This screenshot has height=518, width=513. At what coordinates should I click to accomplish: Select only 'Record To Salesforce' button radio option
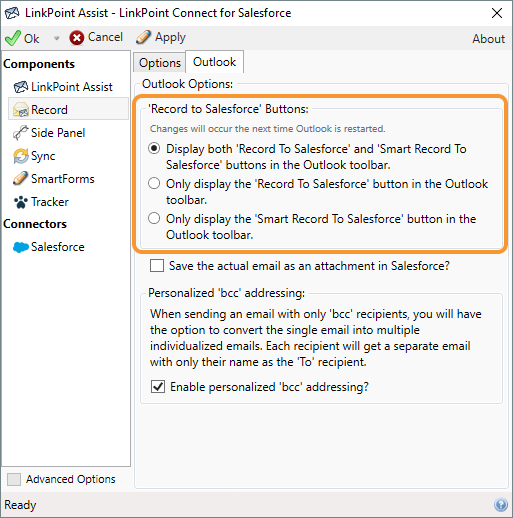pyautogui.click(x=154, y=183)
